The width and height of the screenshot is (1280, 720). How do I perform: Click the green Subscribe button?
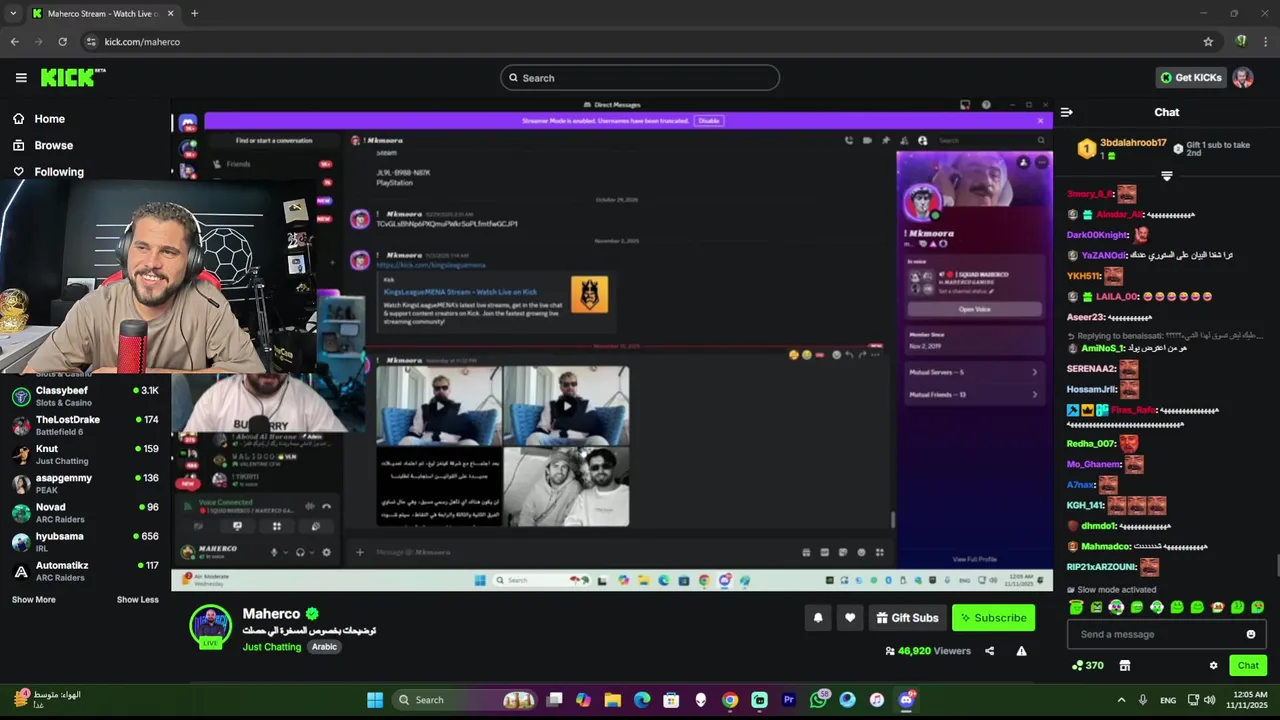coord(993,618)
